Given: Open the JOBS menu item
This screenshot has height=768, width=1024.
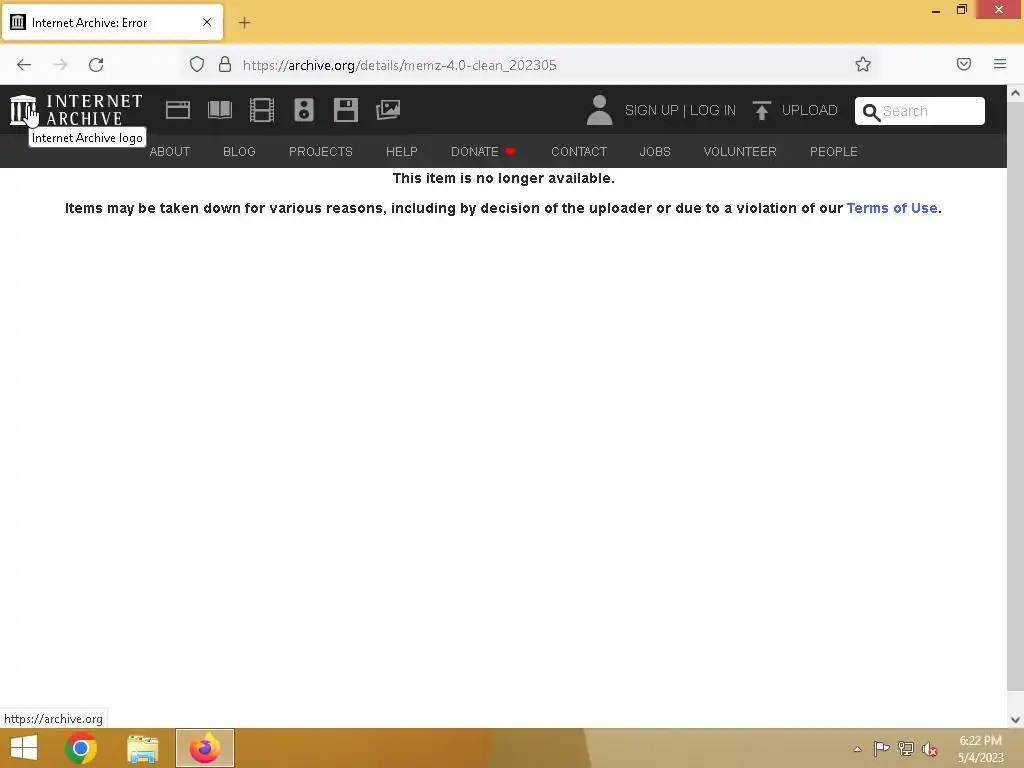Looking at the screenshot, I should pyautogui.click(x=655, y=152).
